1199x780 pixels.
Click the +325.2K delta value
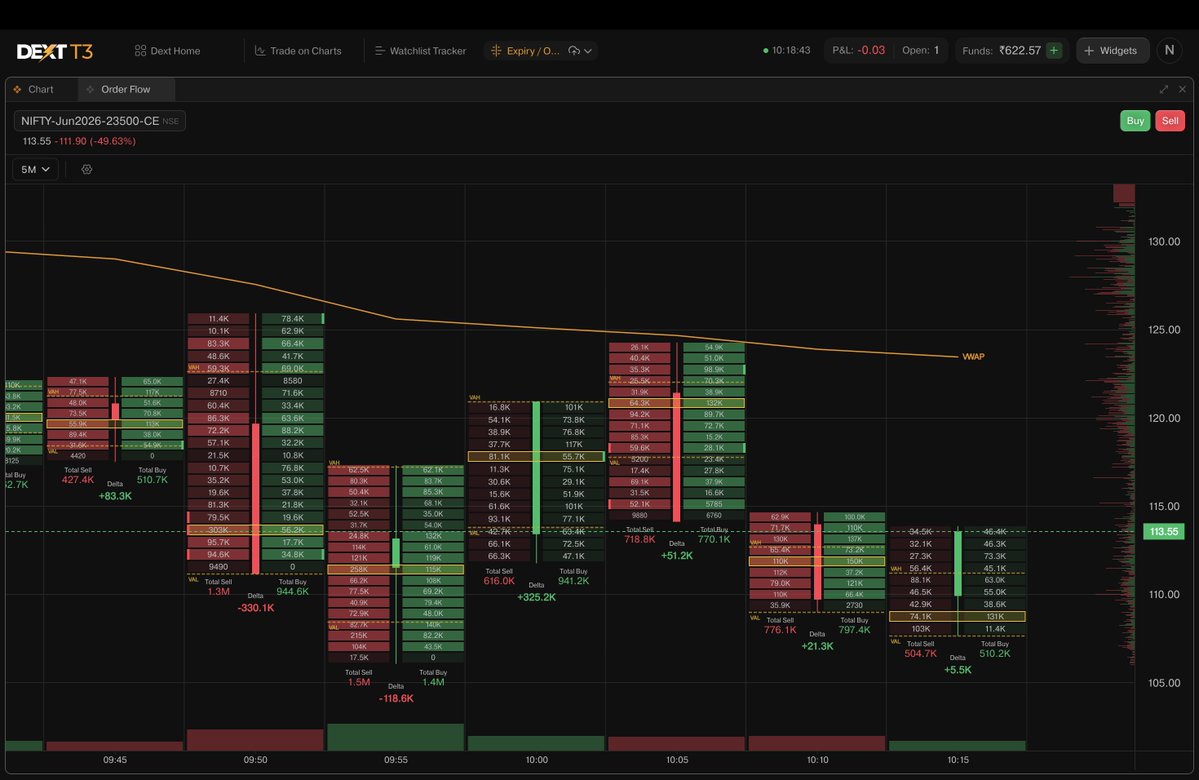coord(536,597)
